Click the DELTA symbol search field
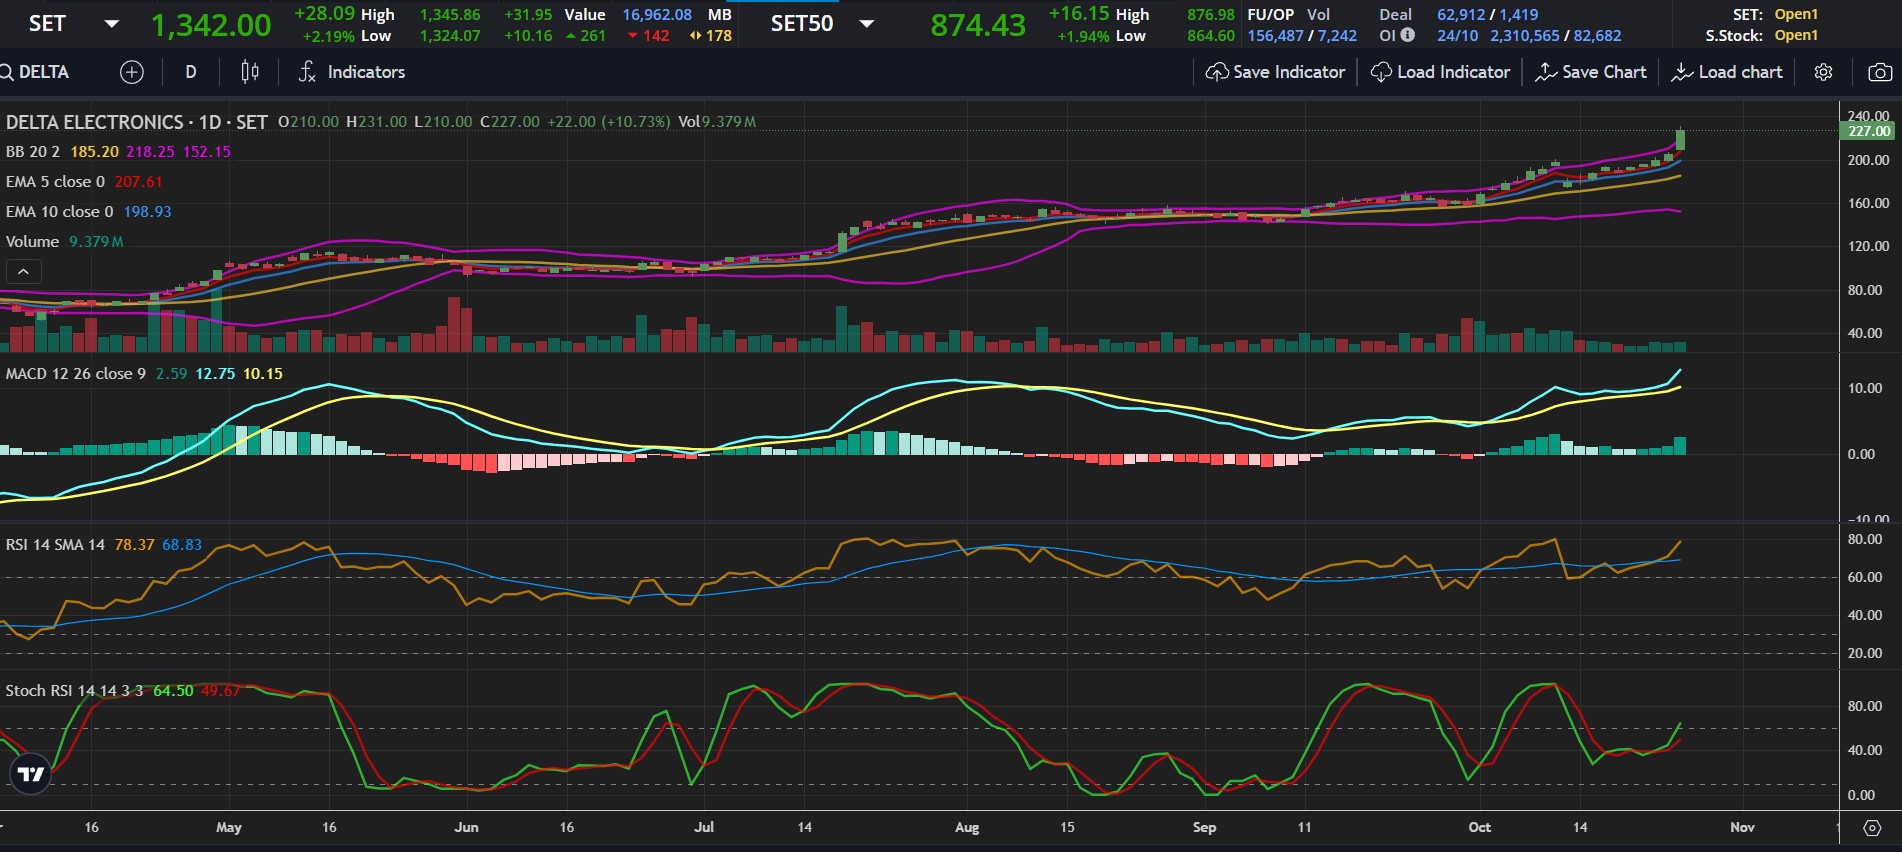This screenshot has height=852, width=1902. coord(42,72)
